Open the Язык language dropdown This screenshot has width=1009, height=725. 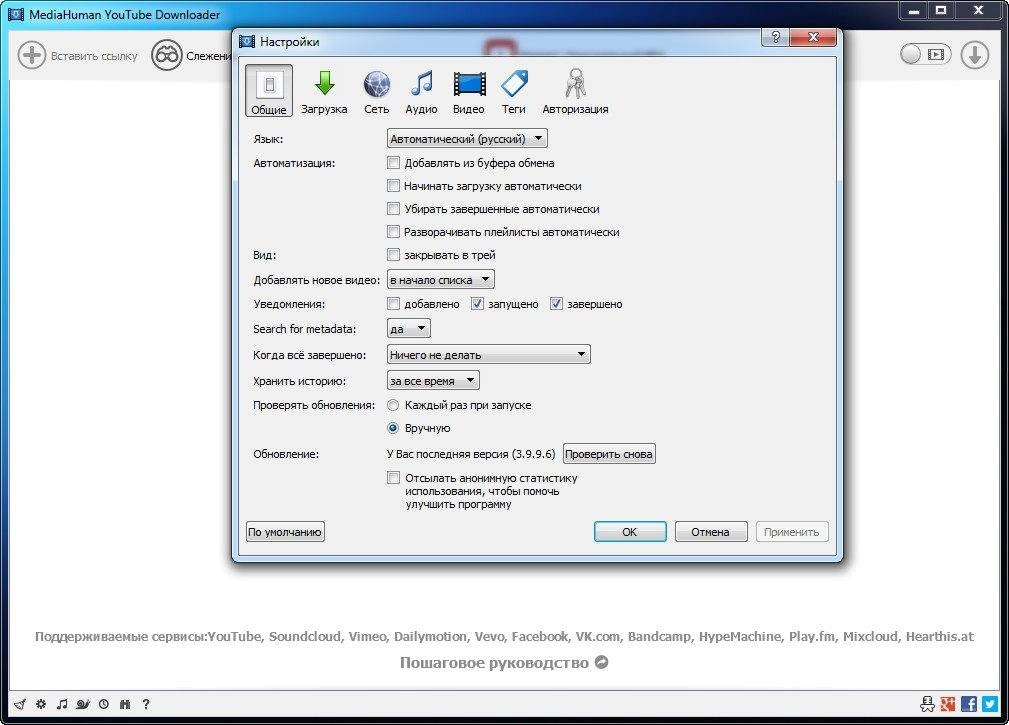[x=467, y=138]
